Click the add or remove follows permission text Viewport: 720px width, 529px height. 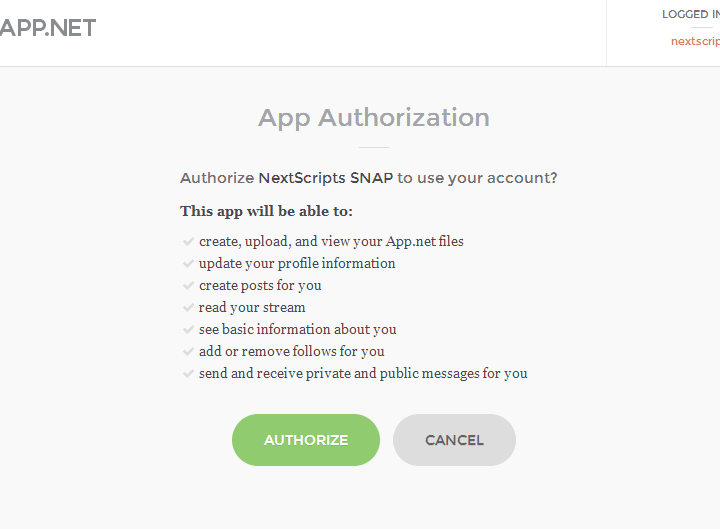tap(292, 352)
